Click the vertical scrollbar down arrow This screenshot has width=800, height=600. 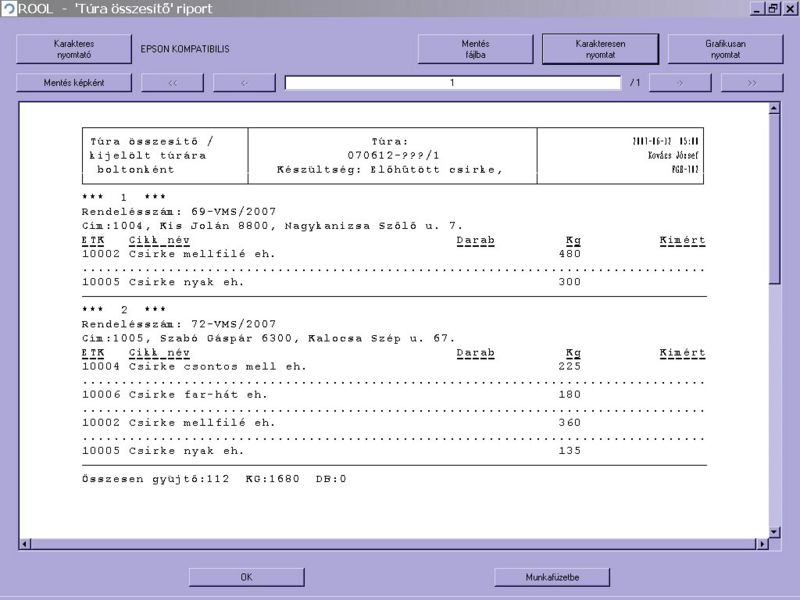pyautogui.click(x=774, y=531)
